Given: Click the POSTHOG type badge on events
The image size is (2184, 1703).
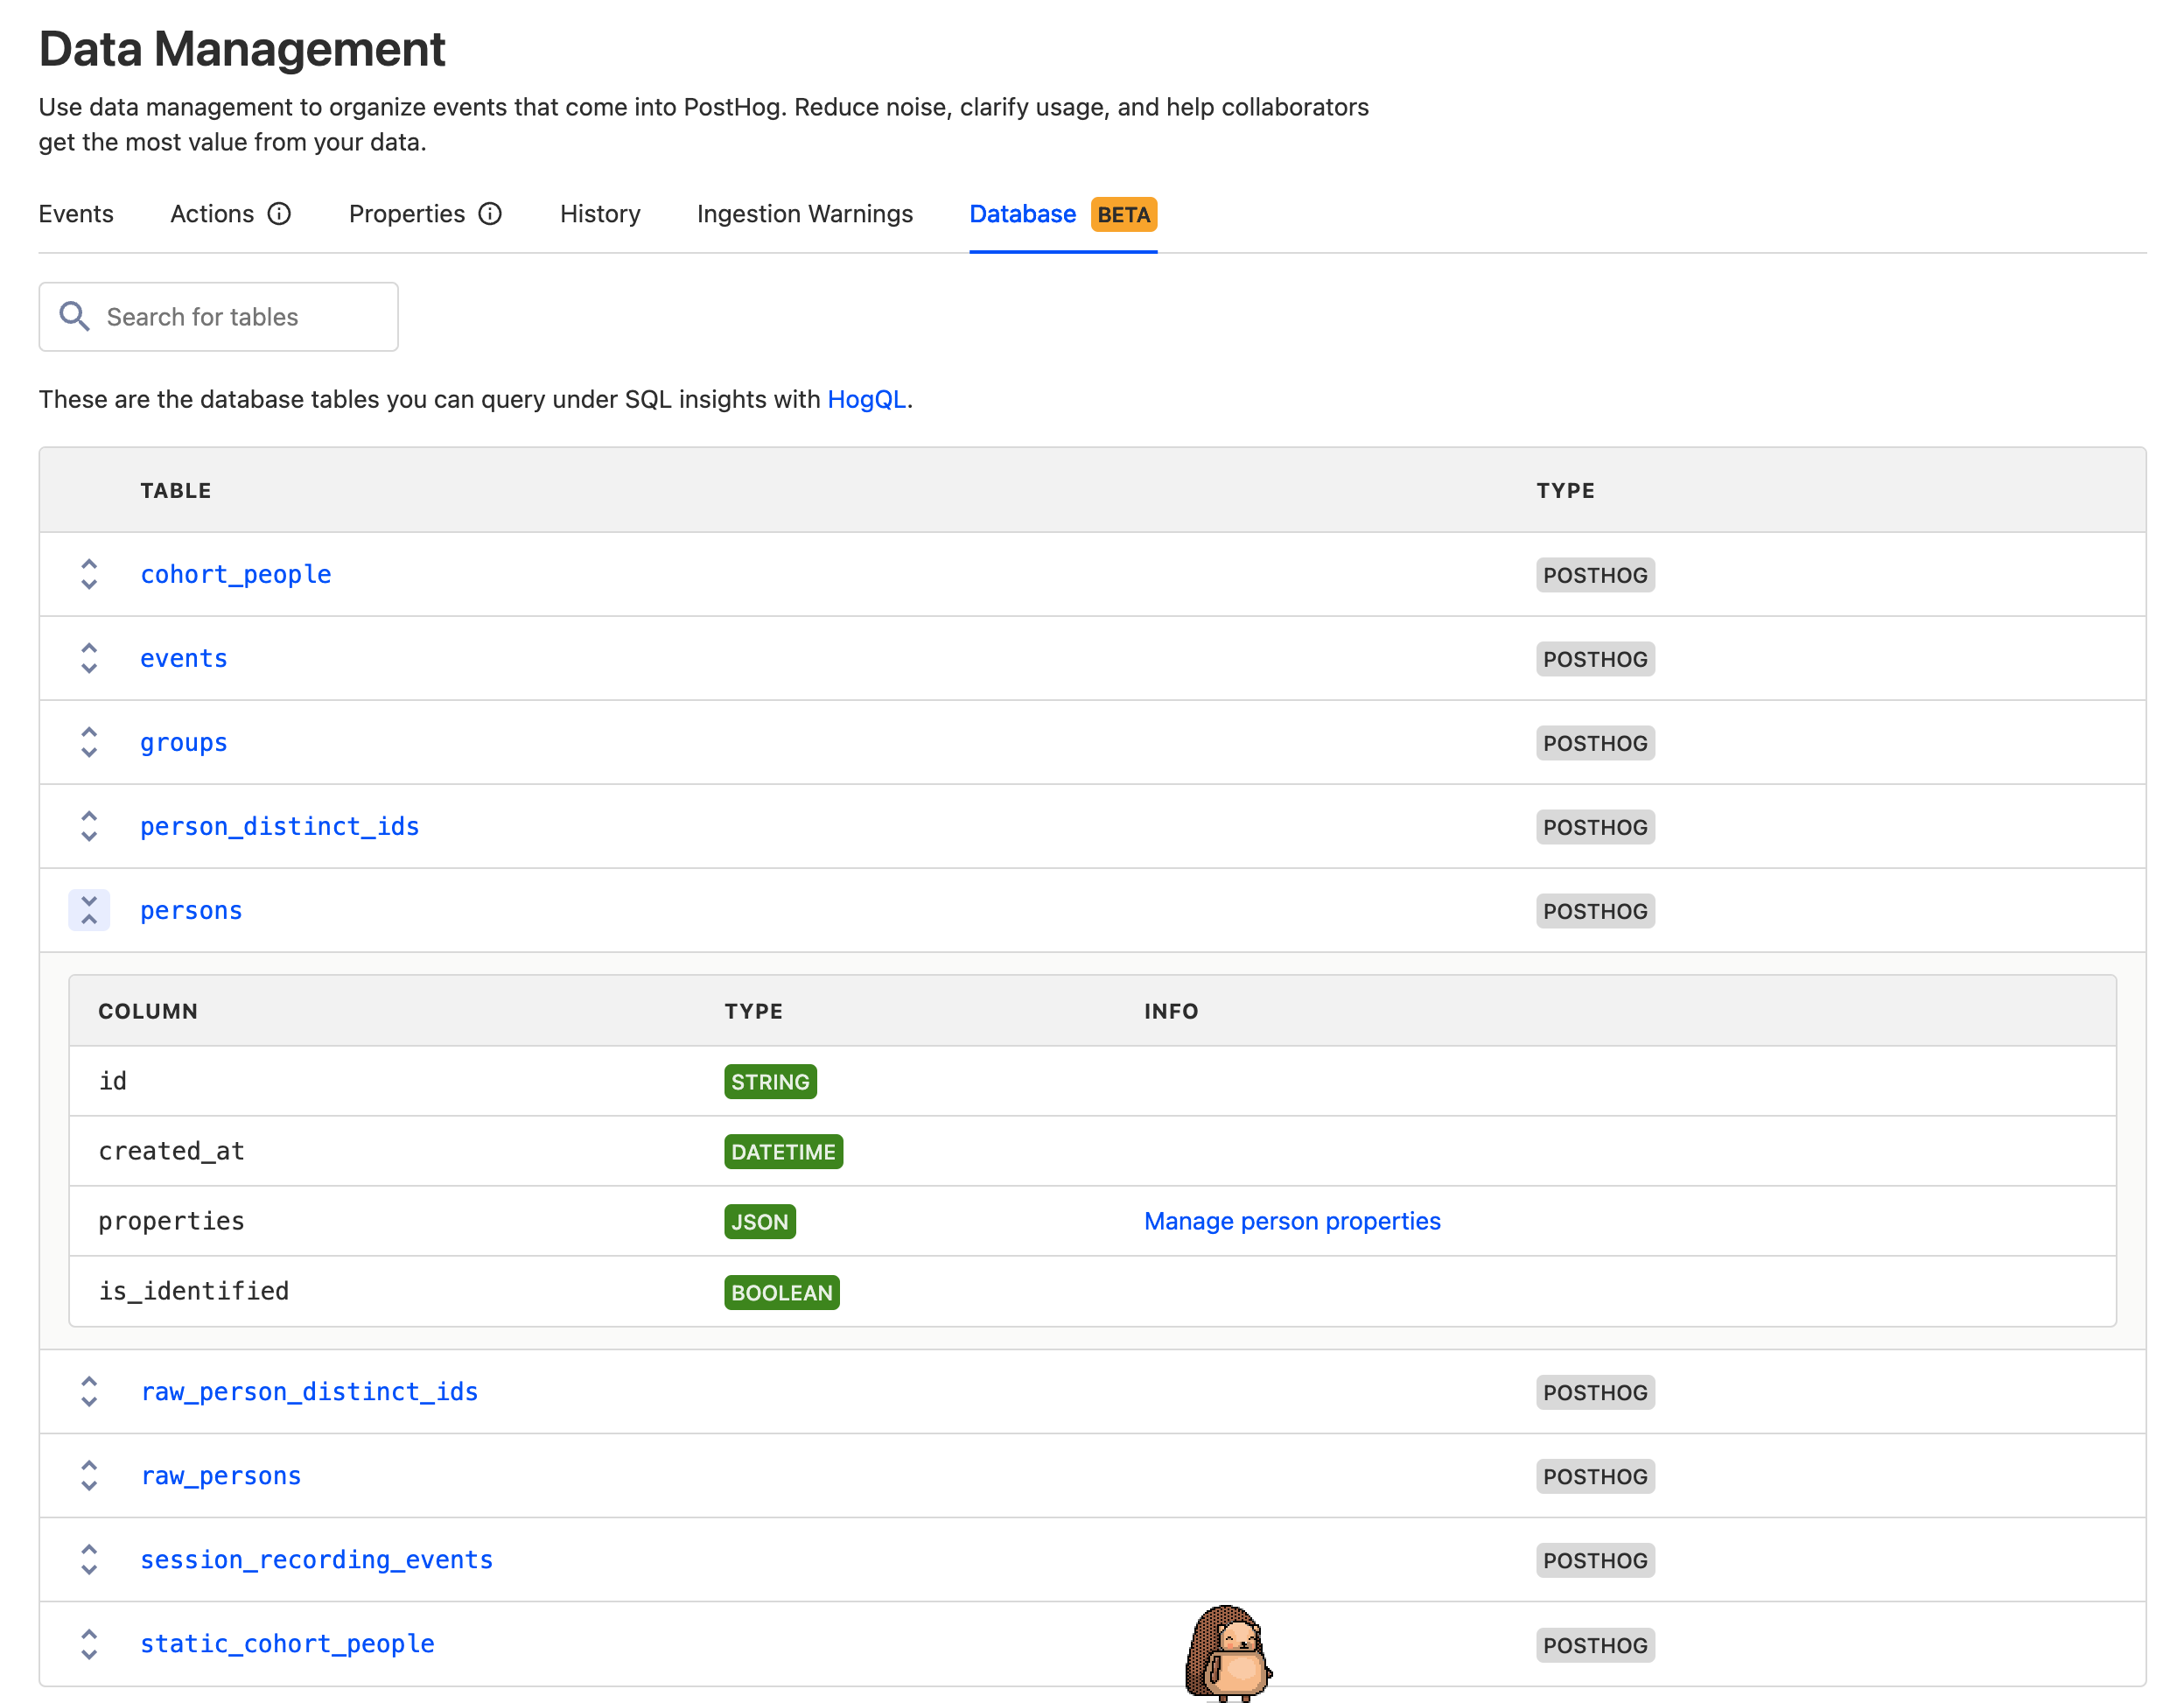Looking at the screenshot, I should click(x=1592, y=657).
